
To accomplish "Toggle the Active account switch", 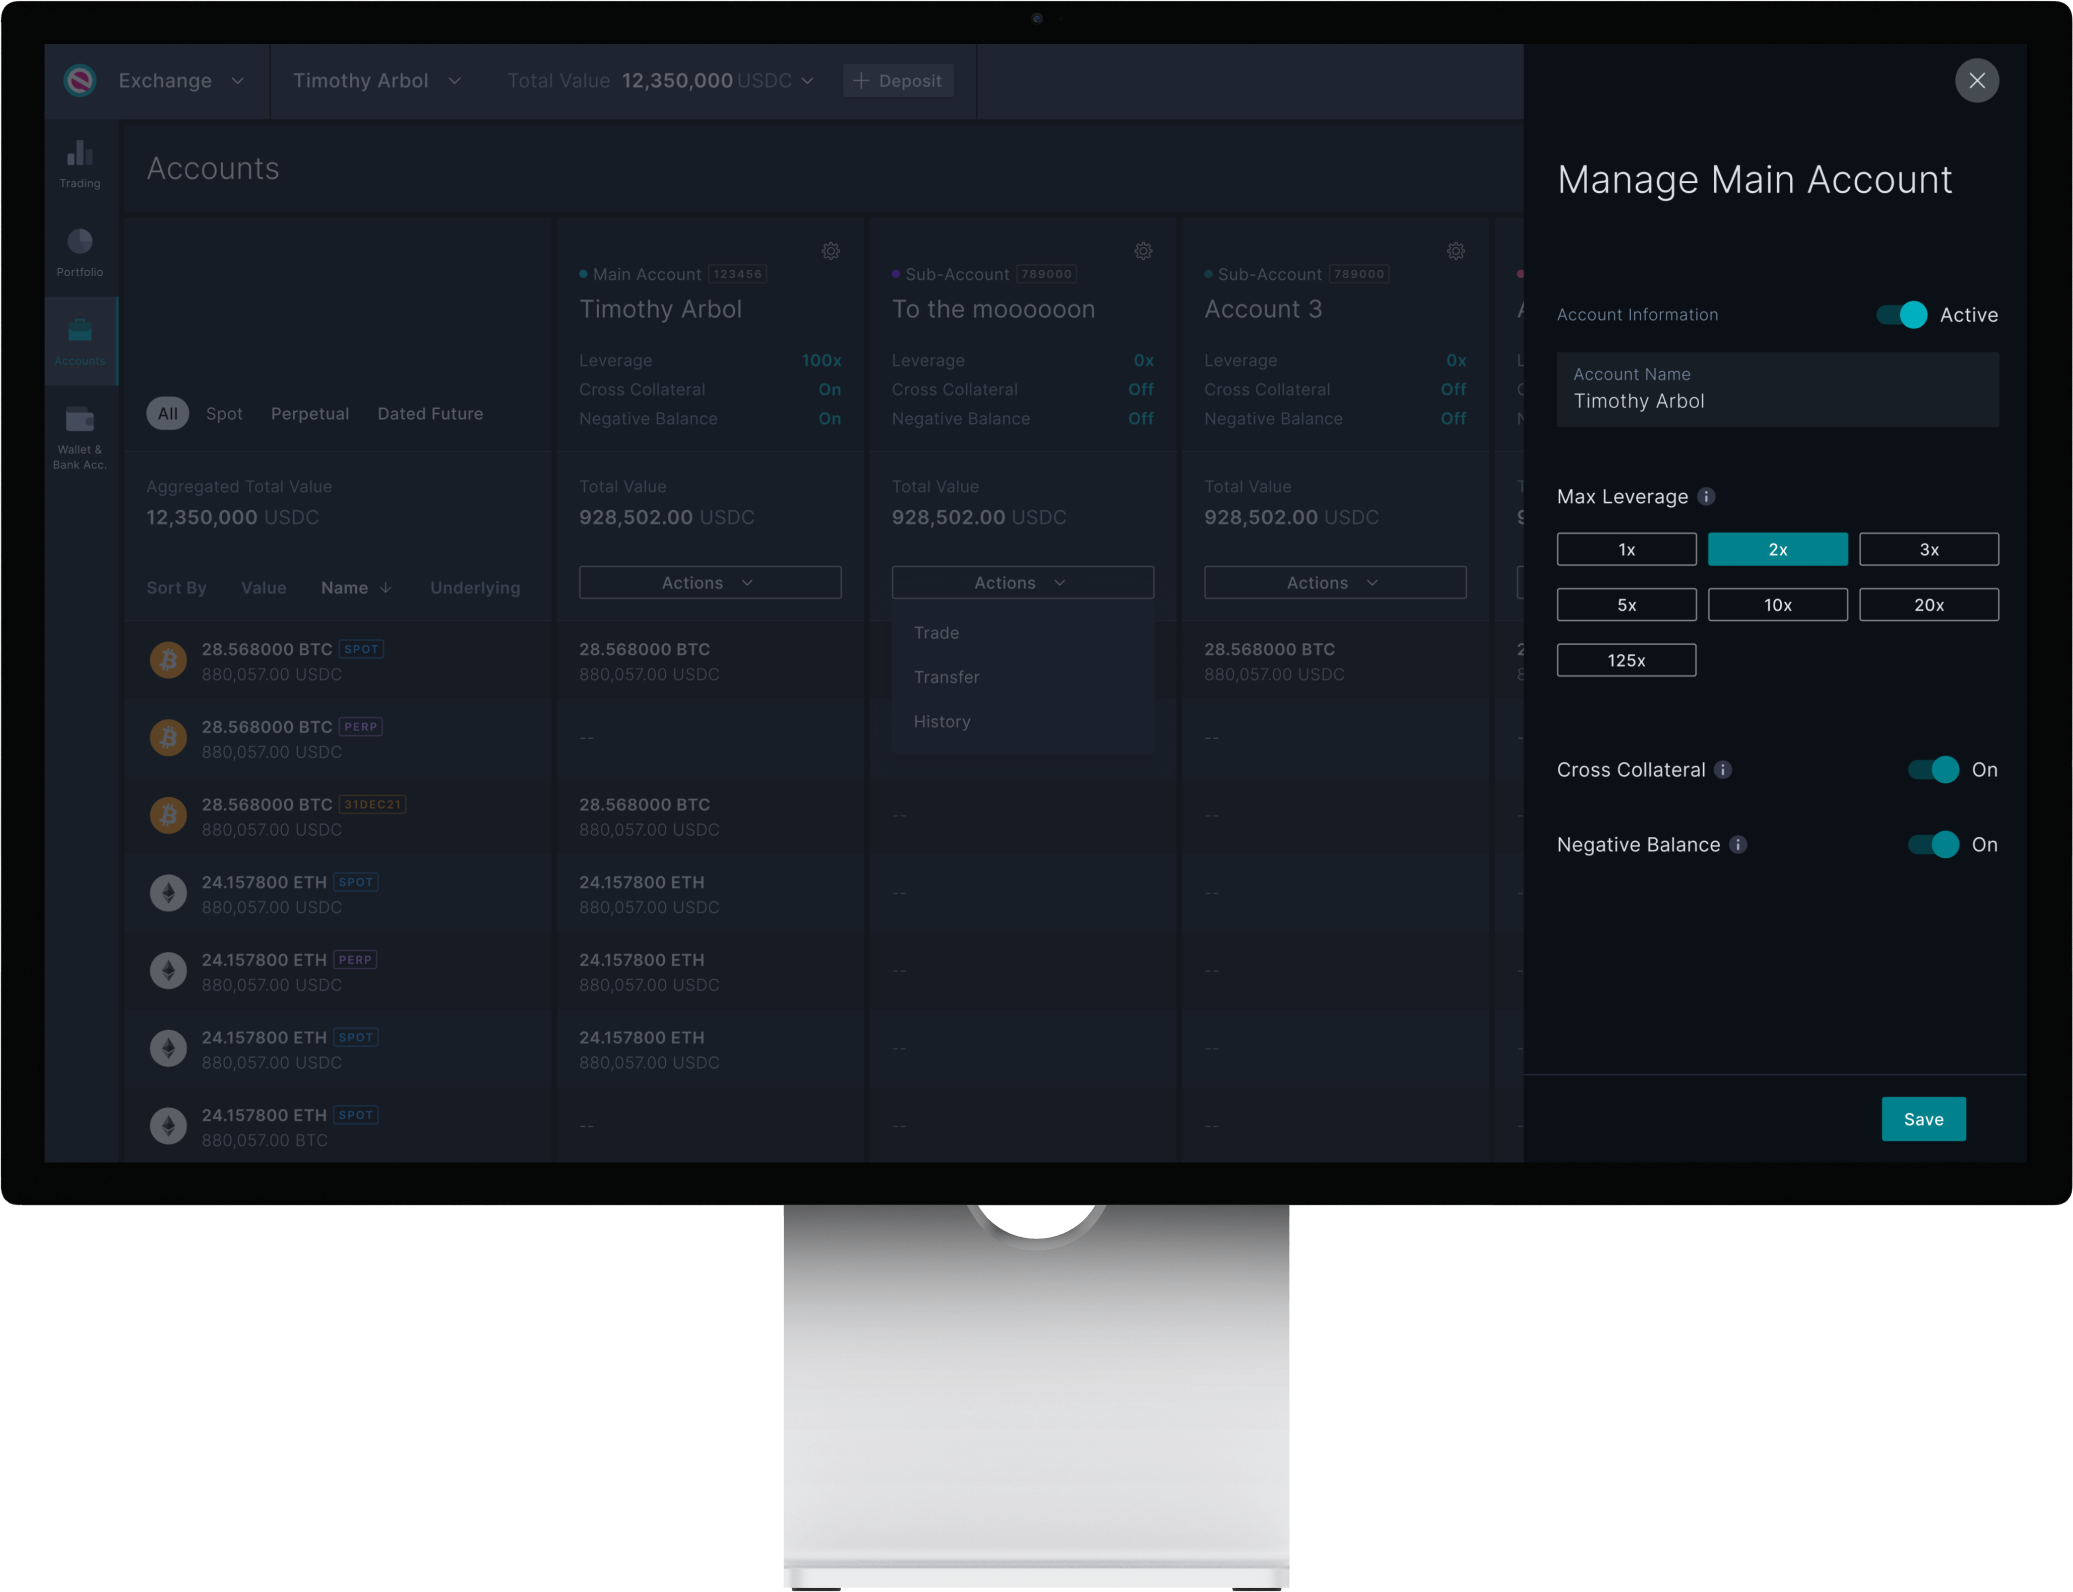I will (x=1901, y=315).
